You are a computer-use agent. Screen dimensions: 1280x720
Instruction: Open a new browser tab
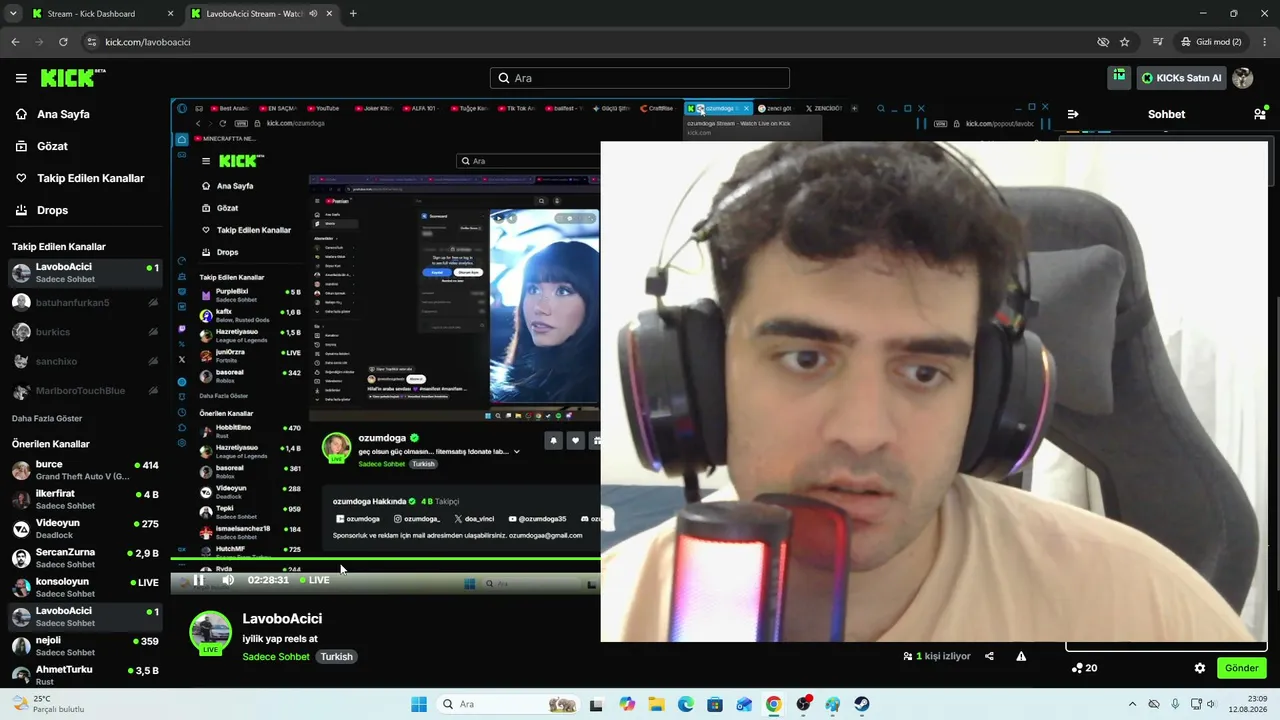pos(353,14)
